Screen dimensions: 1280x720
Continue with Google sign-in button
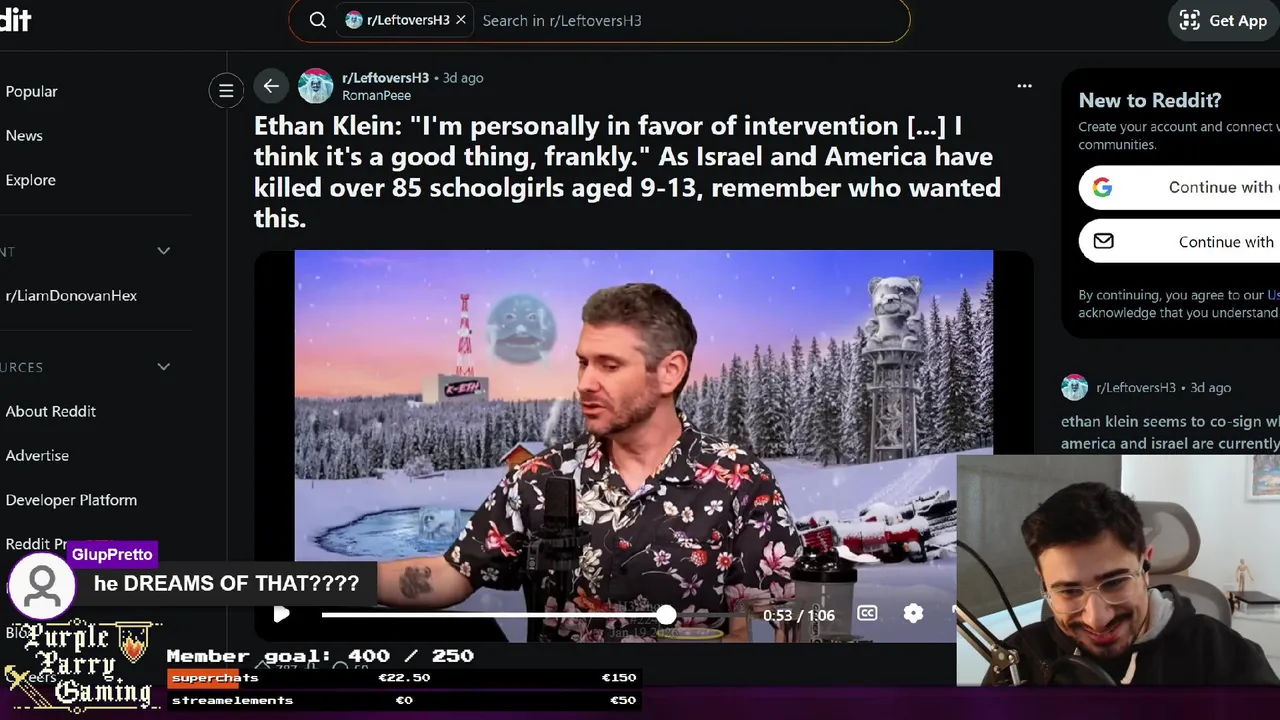[1180, 187]
